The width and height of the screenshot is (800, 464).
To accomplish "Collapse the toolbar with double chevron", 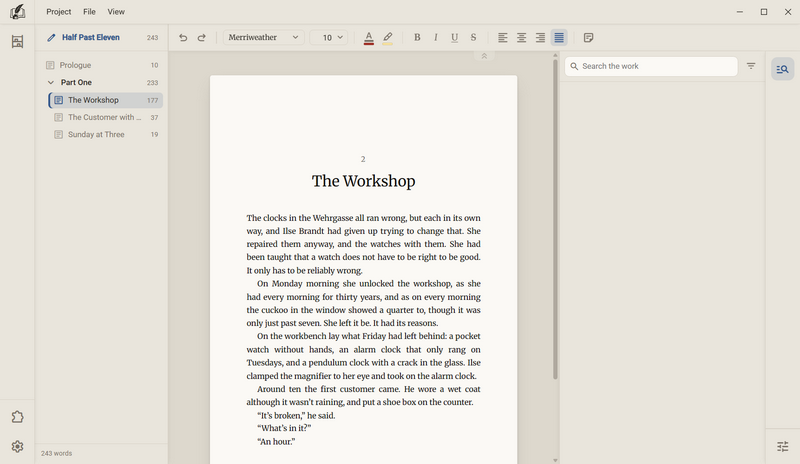I will point(484,56).
